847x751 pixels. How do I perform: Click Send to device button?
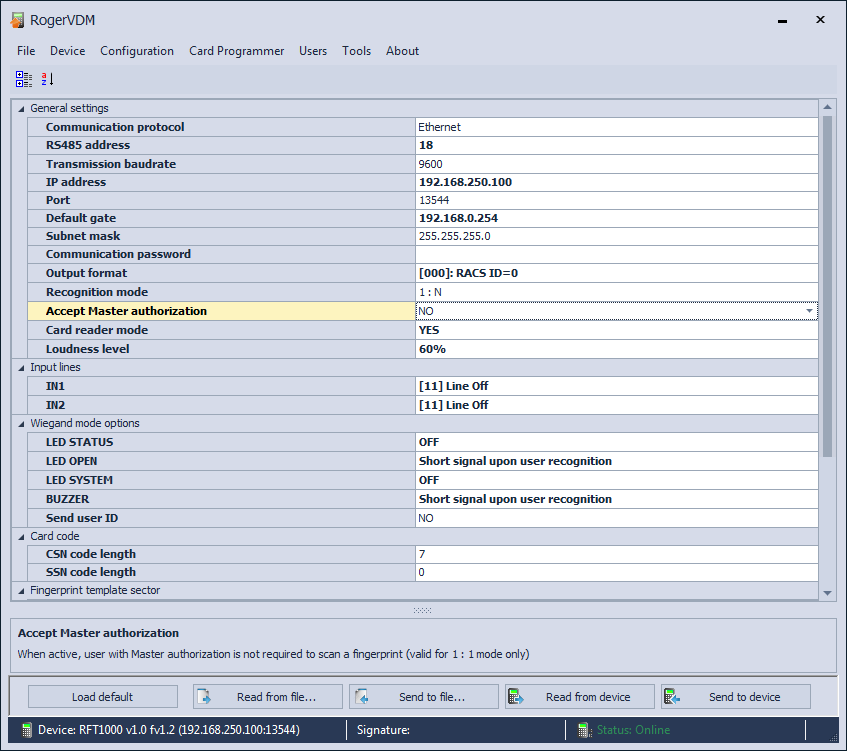(x=736, y=697)
